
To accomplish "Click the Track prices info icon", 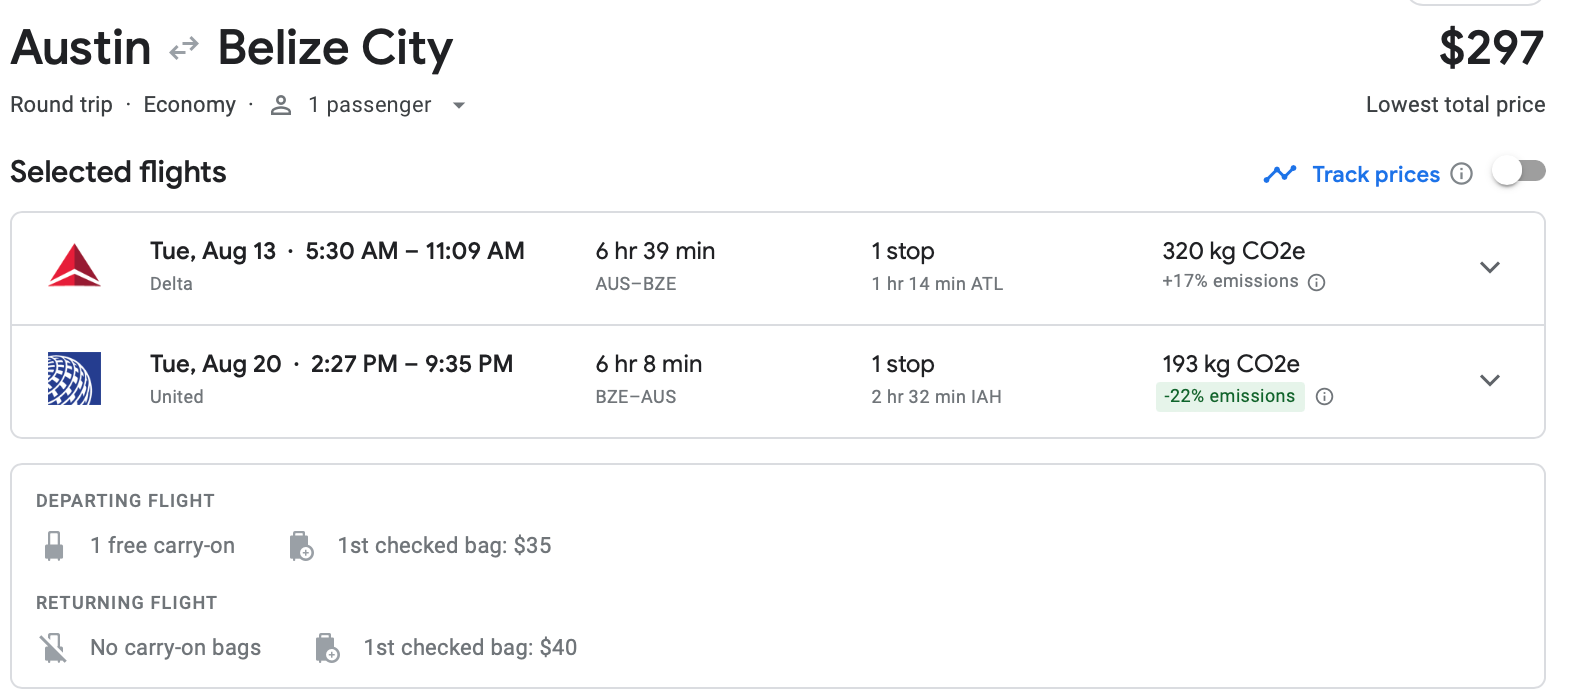I will (1462, 174).
